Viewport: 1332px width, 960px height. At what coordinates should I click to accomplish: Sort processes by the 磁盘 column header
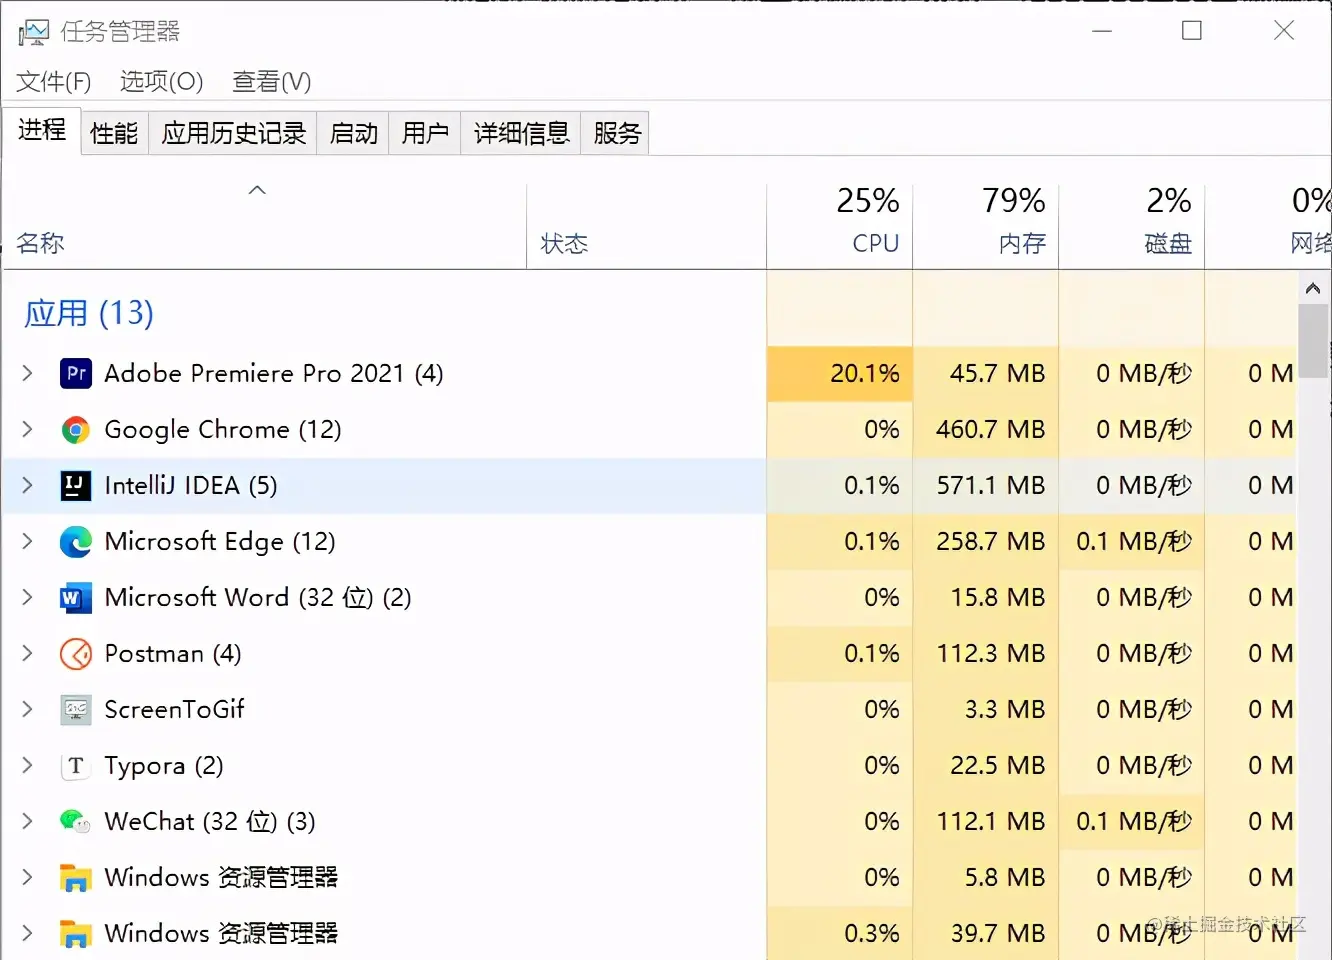click(x=1132, y=227)
